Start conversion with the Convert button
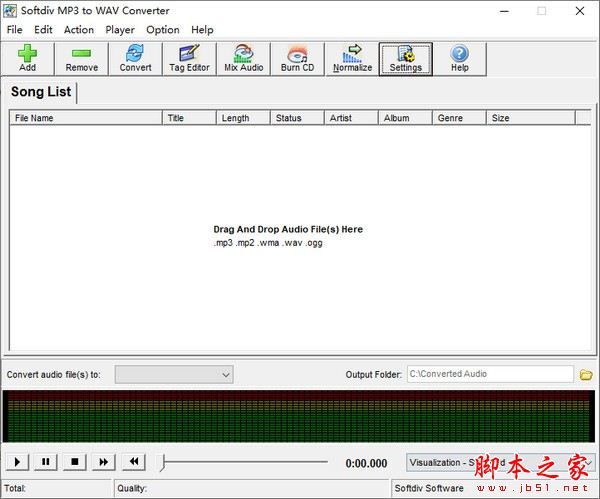Viewport: 600px width, 499px height. pos(135,59)
